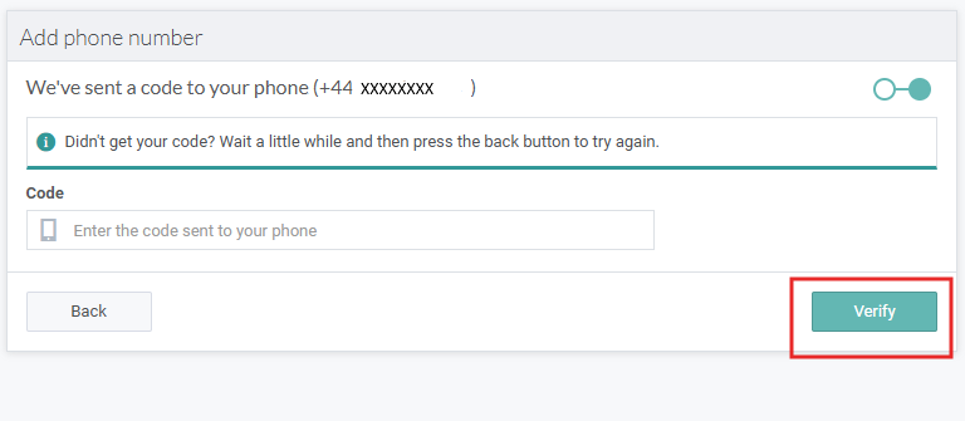Viewport: 966px width, 422px height.
Task: Select the filled second-step circle indicator
Action: (919, 90)
